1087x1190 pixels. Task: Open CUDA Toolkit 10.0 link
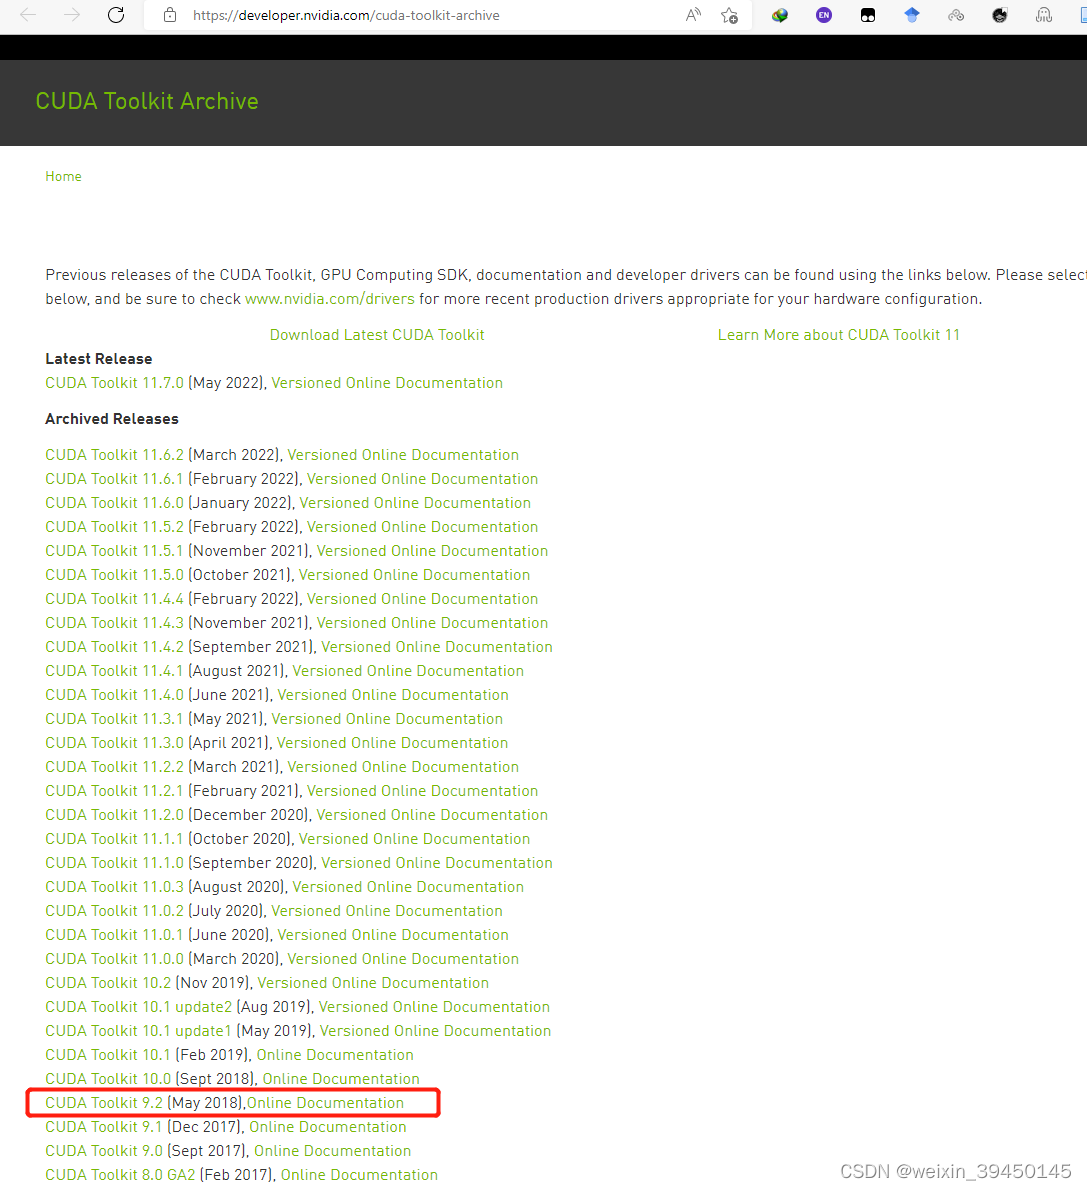point(109,1078)
